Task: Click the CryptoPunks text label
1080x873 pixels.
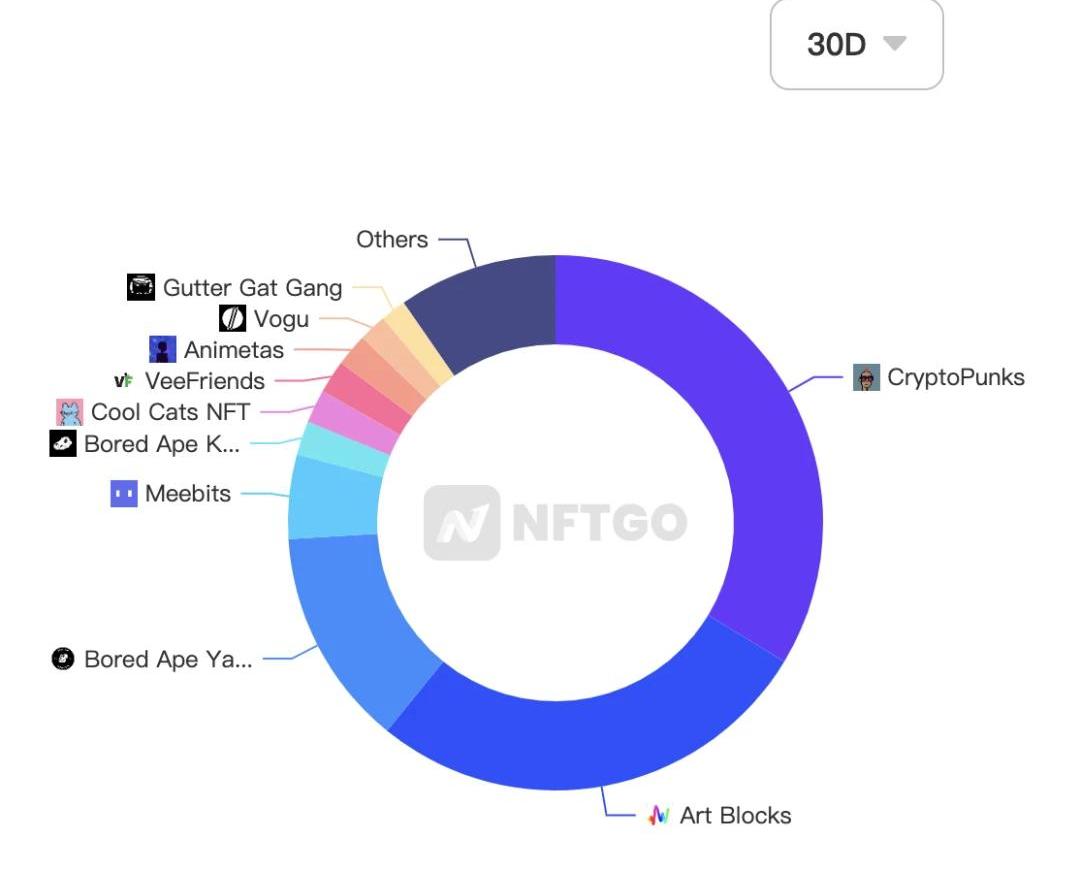Action: tap(956, 378)
